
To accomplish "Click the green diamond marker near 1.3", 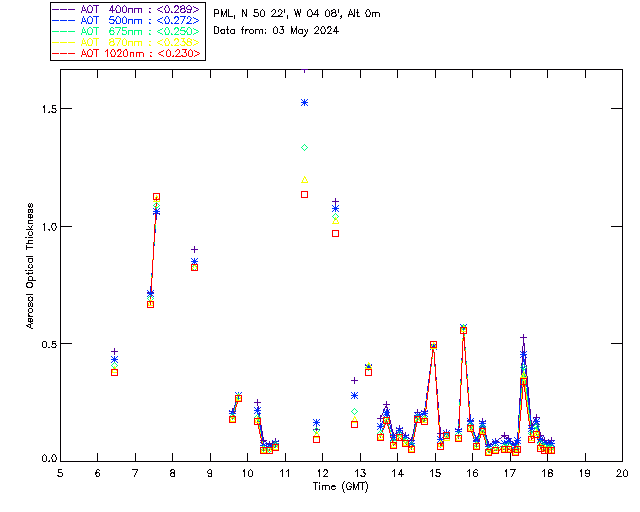I will pos(304,147).
